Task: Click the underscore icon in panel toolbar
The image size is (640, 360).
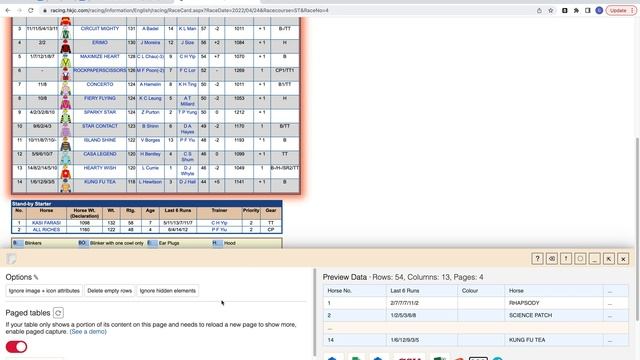Action: tap(595, 258)
